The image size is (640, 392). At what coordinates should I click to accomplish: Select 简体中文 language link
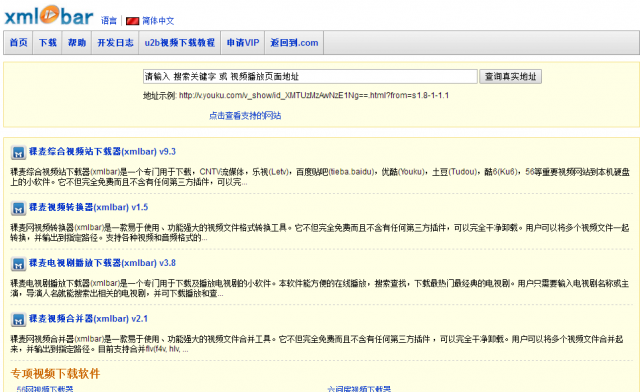(x=158, y=21)
